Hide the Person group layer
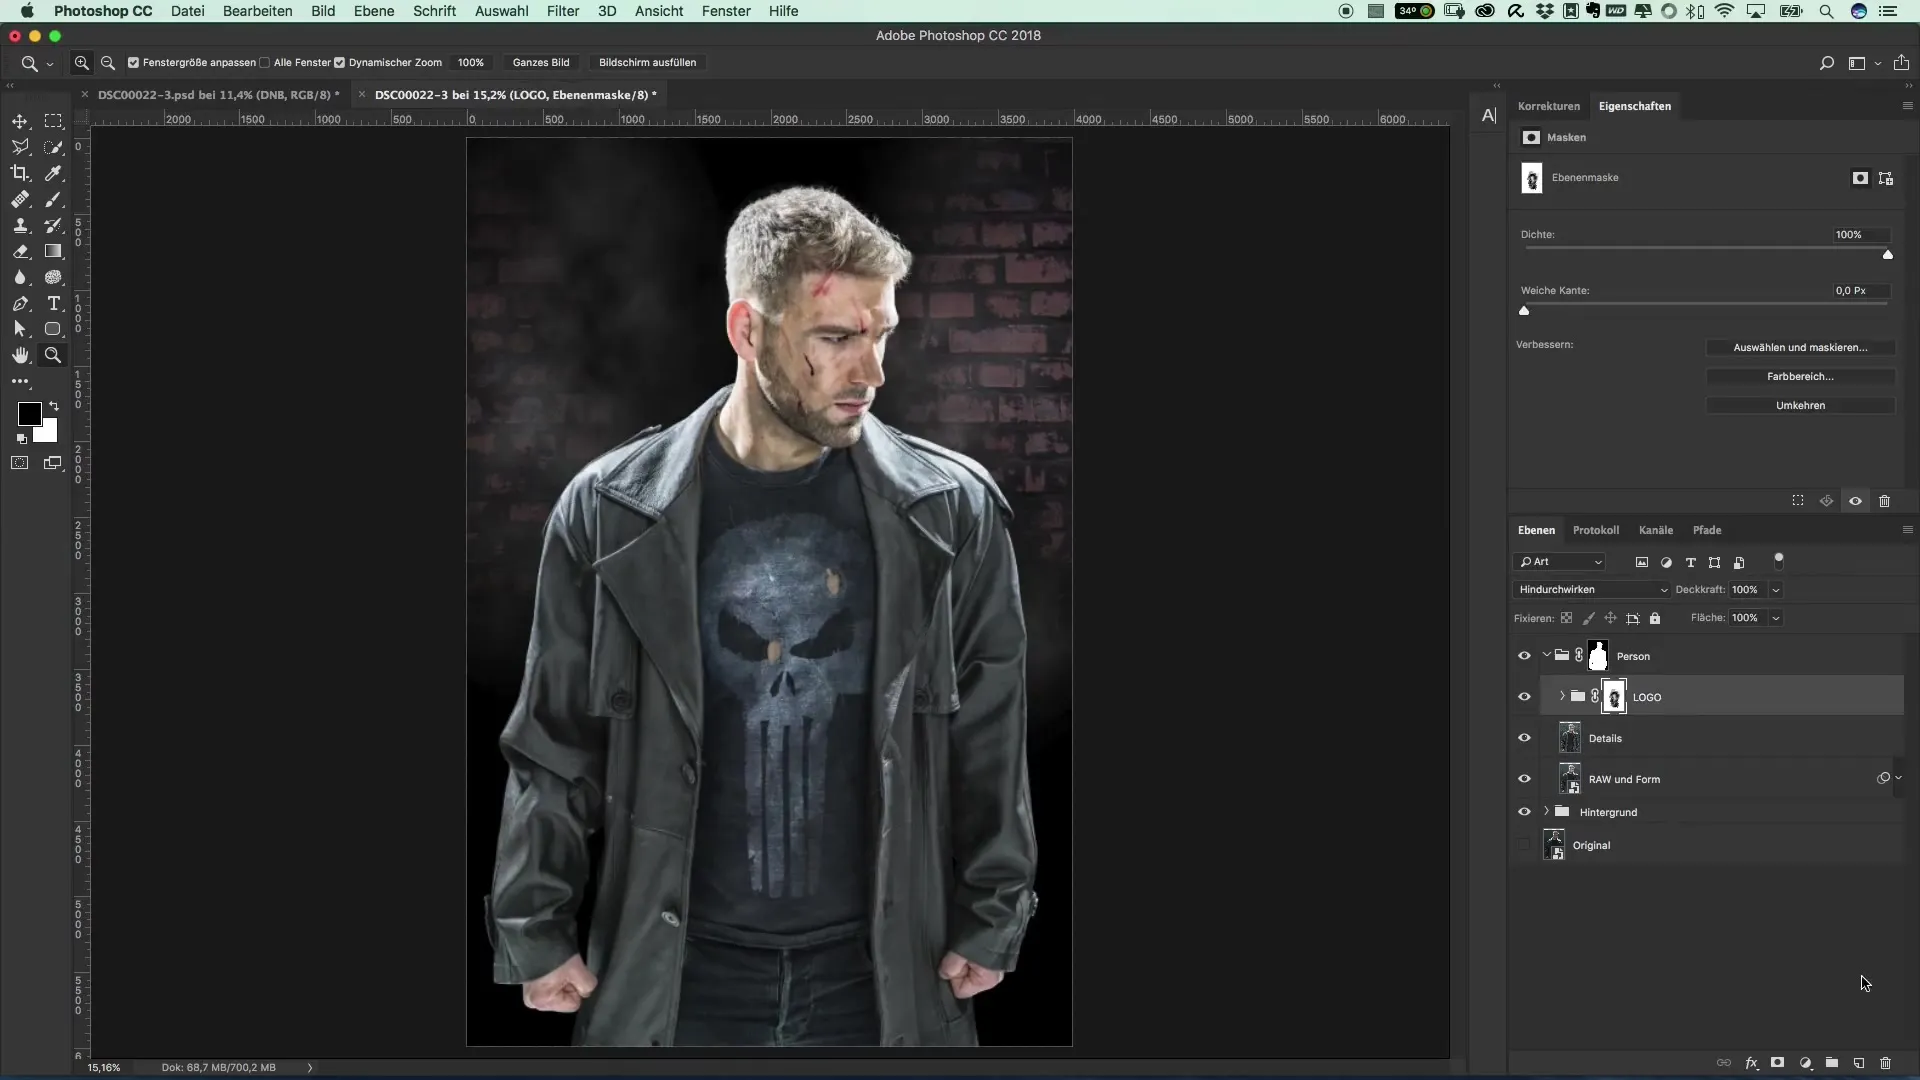Screen dimensions: 1920x1080 (1524, 656)
